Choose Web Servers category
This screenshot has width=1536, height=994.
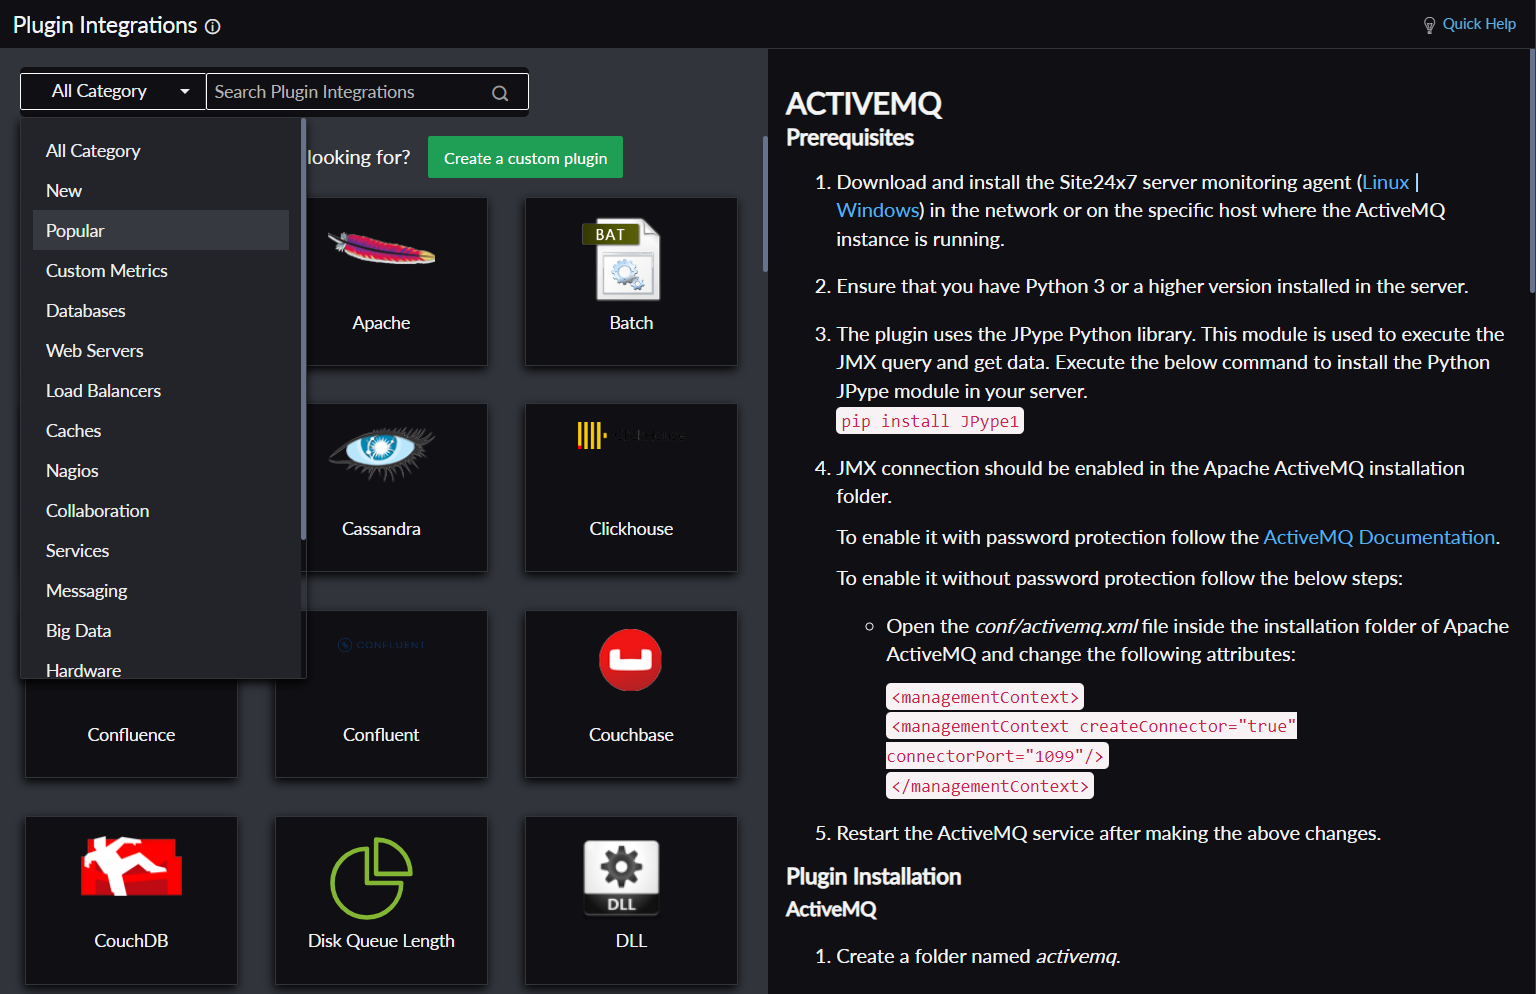tap(160, 350)
